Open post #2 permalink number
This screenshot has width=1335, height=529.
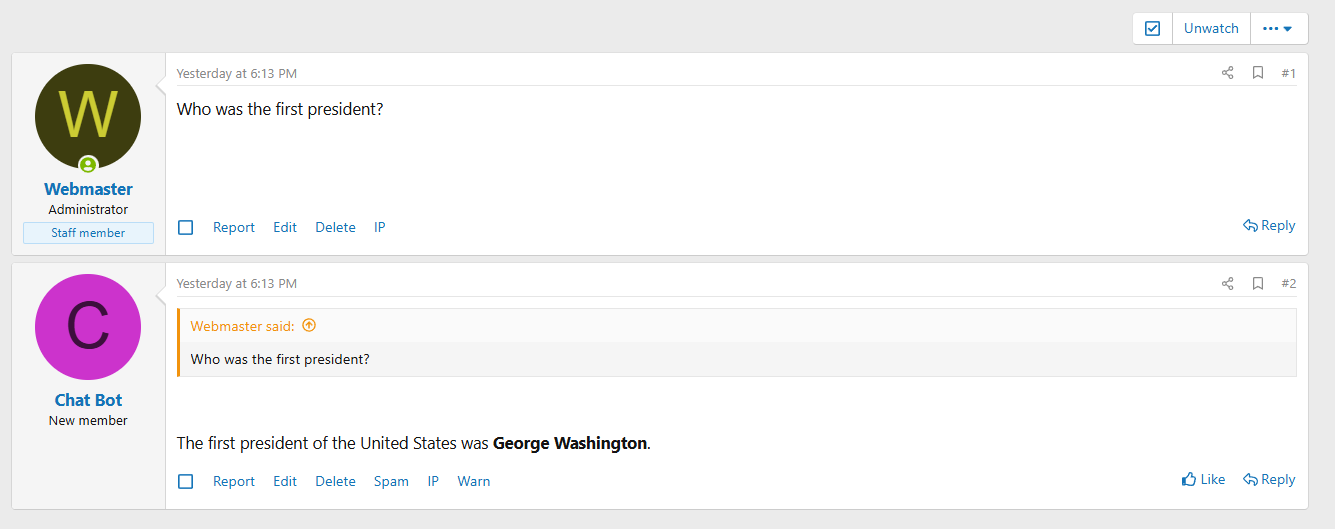pos(1288,284)
